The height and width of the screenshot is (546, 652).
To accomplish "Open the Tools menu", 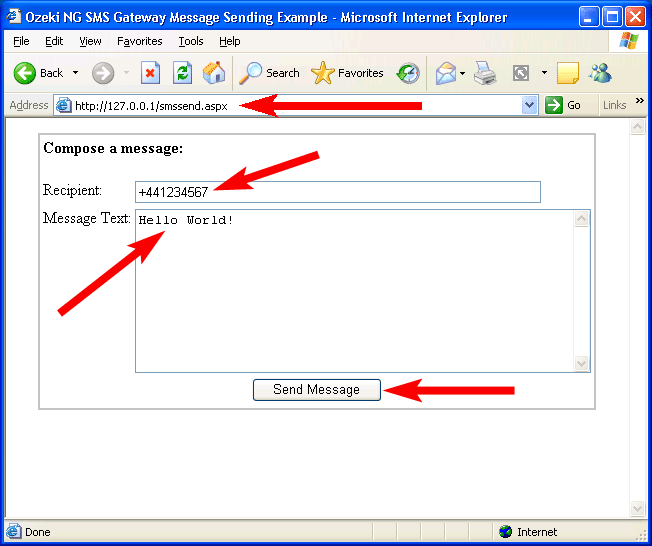I will click(x=191, y=41).
